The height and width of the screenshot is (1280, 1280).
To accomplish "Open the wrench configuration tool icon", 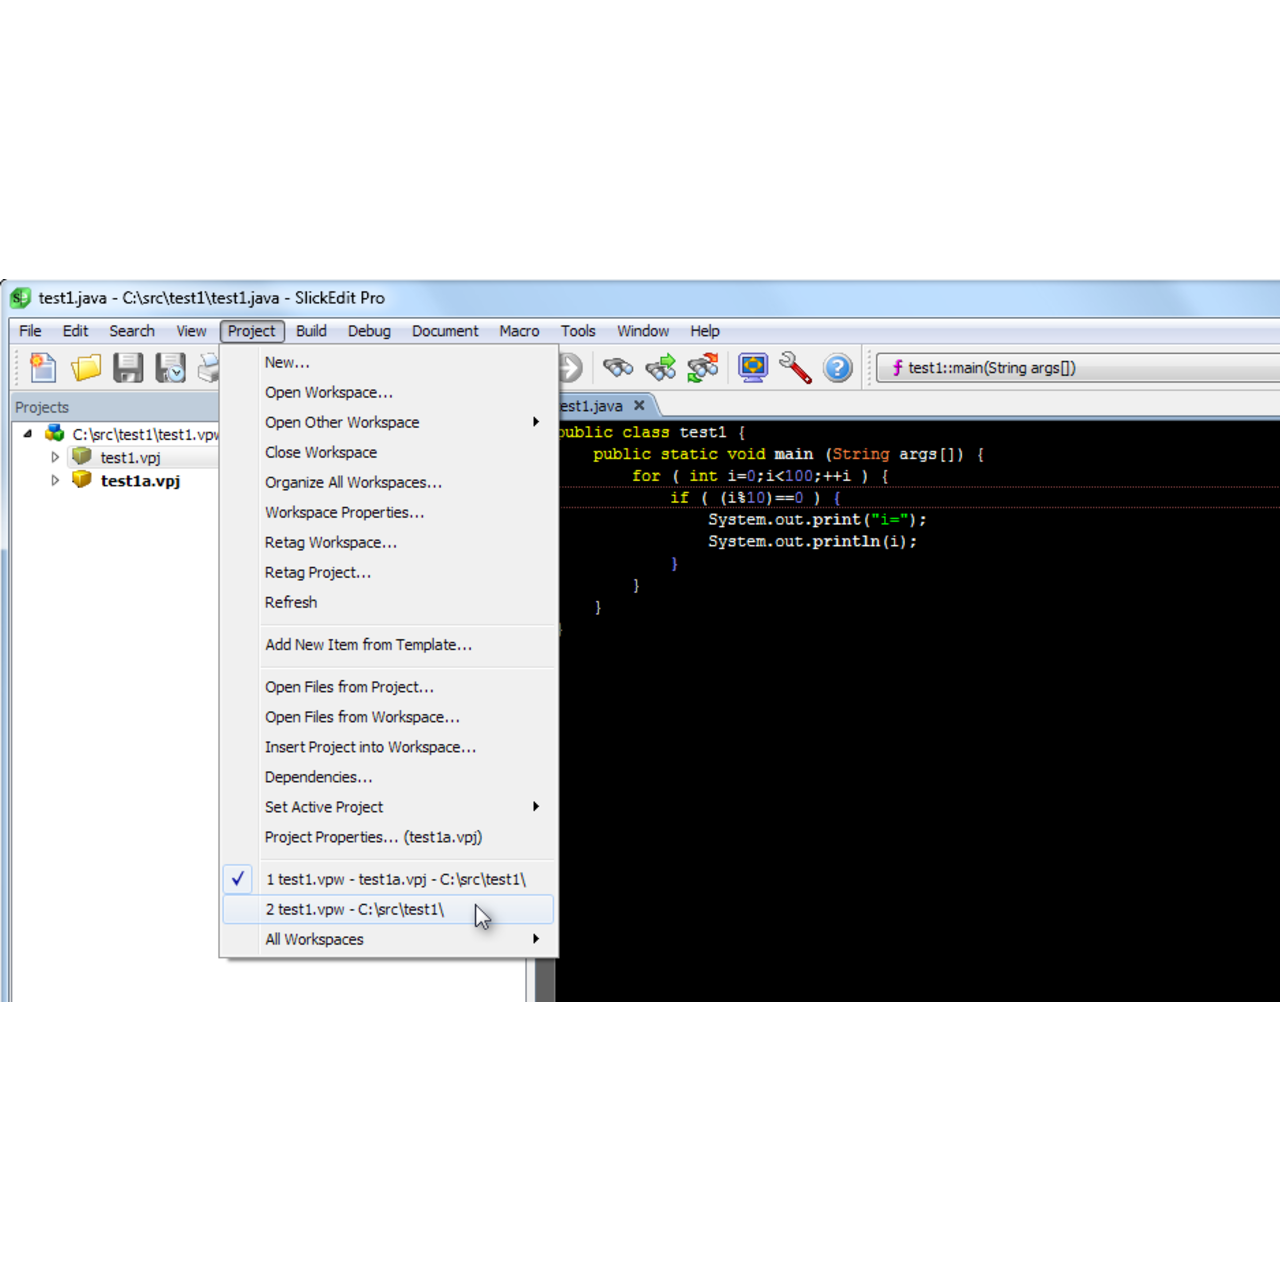I will point(795,368).
